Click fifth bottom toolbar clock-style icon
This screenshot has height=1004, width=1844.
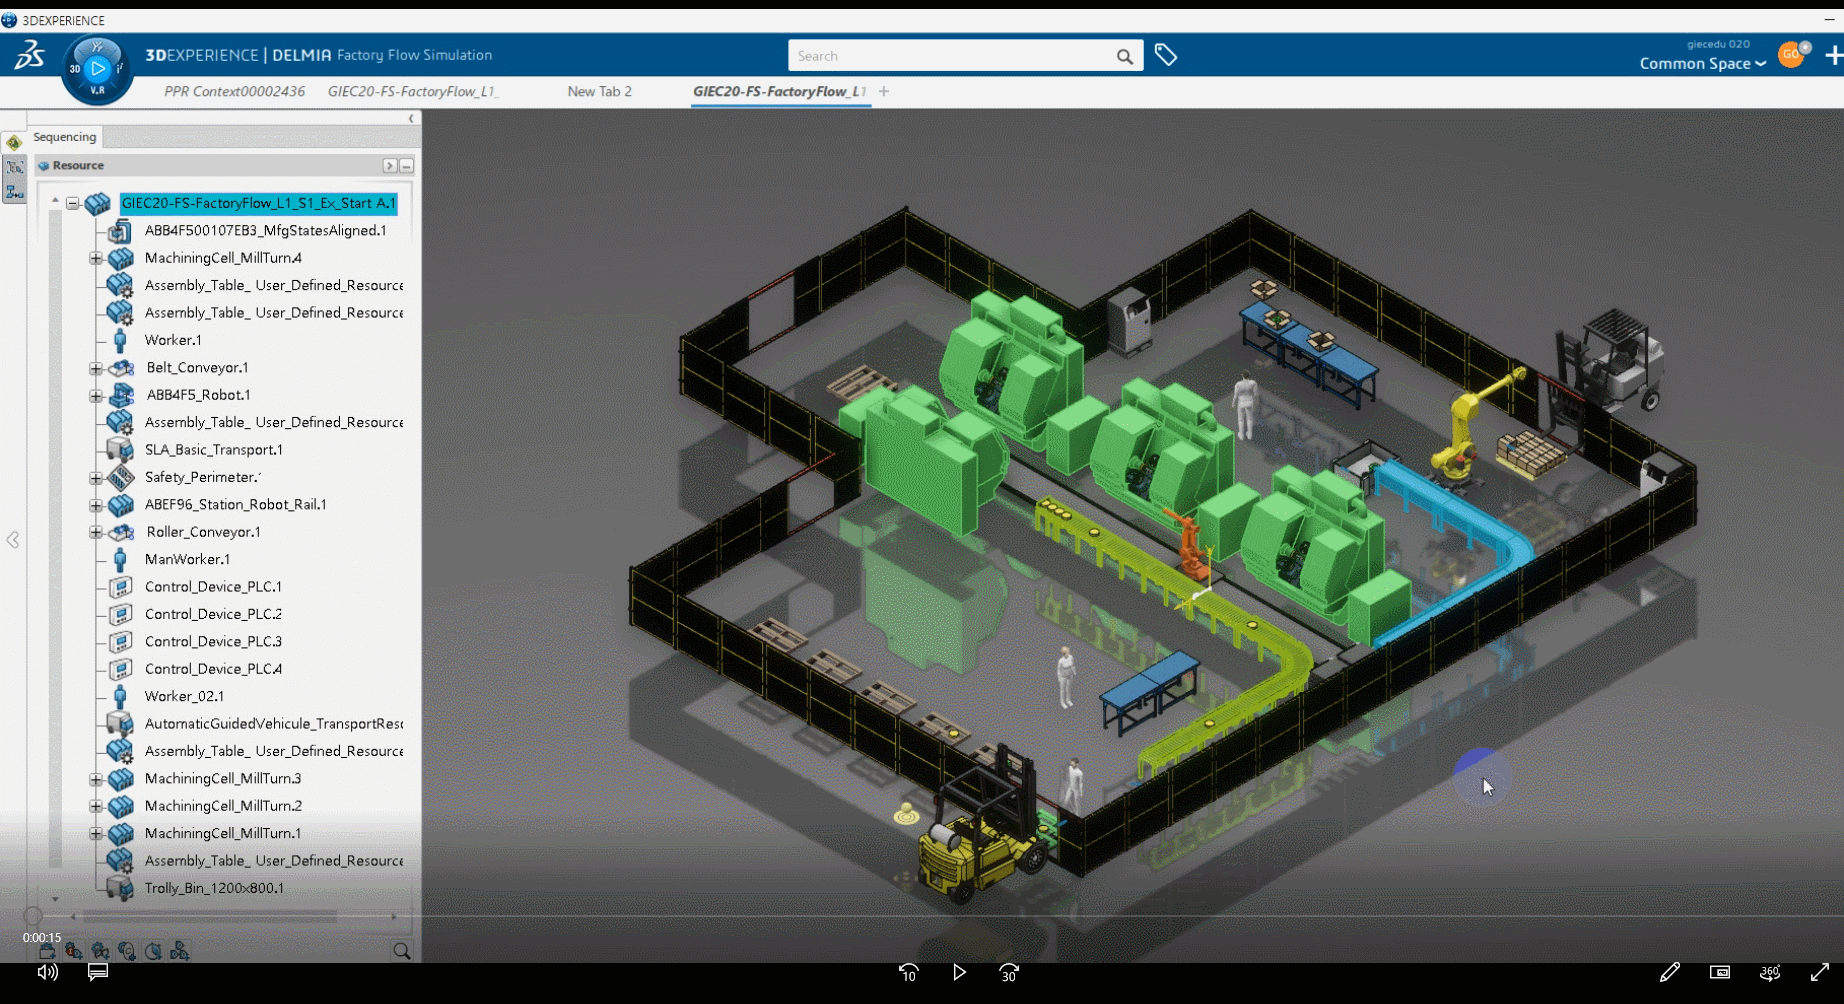click(x=153, y=951)
